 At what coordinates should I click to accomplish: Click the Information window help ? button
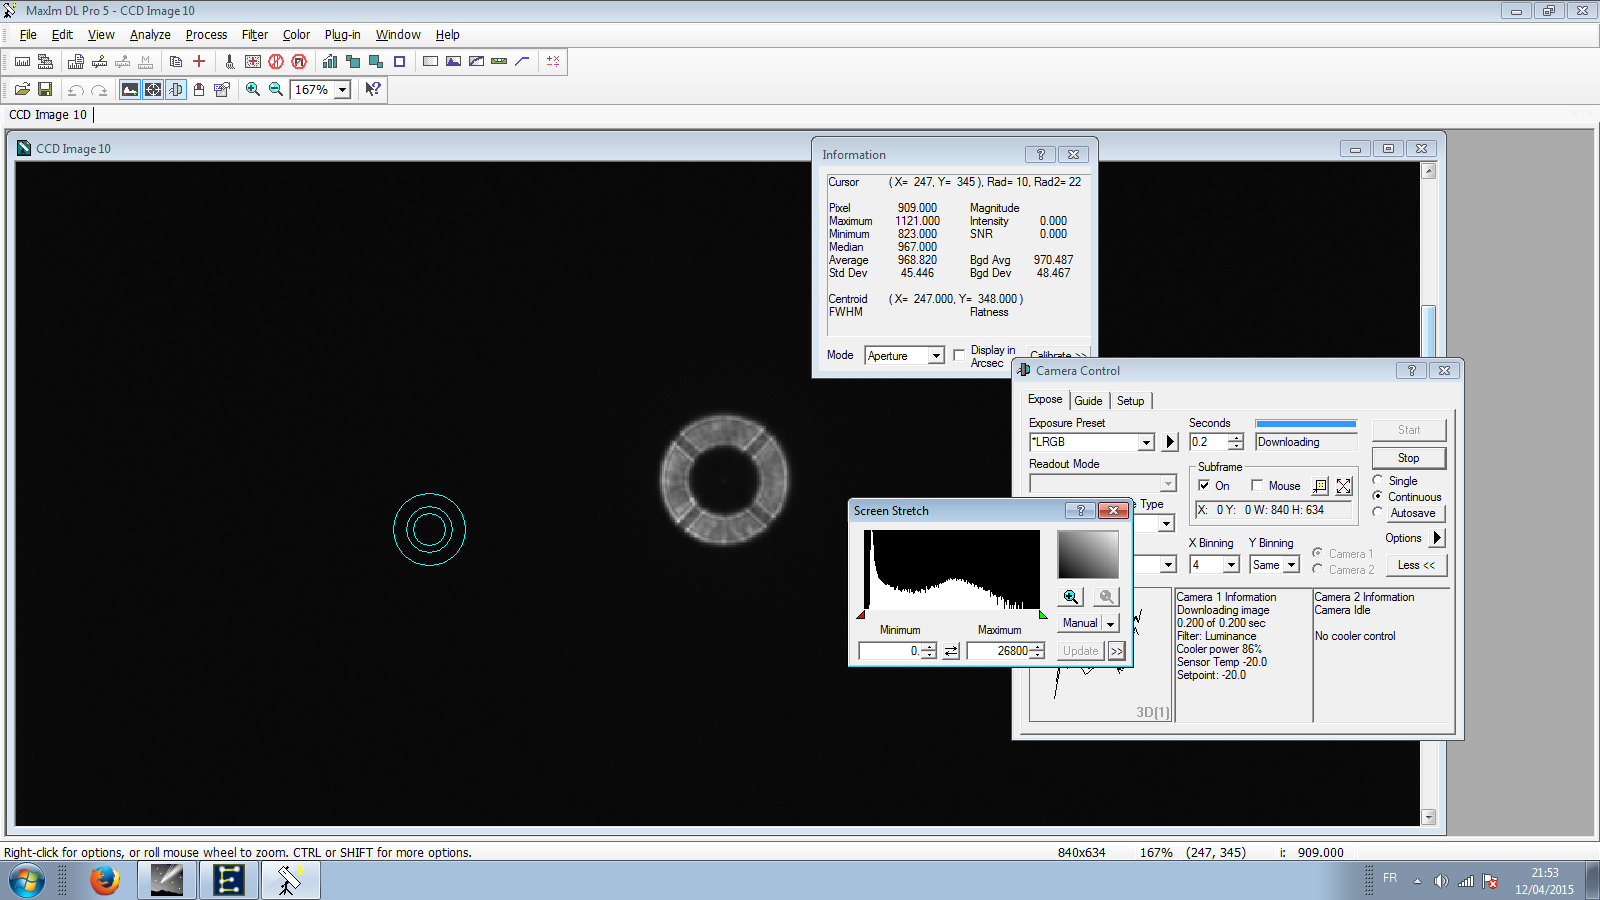tap(1040, 154)
